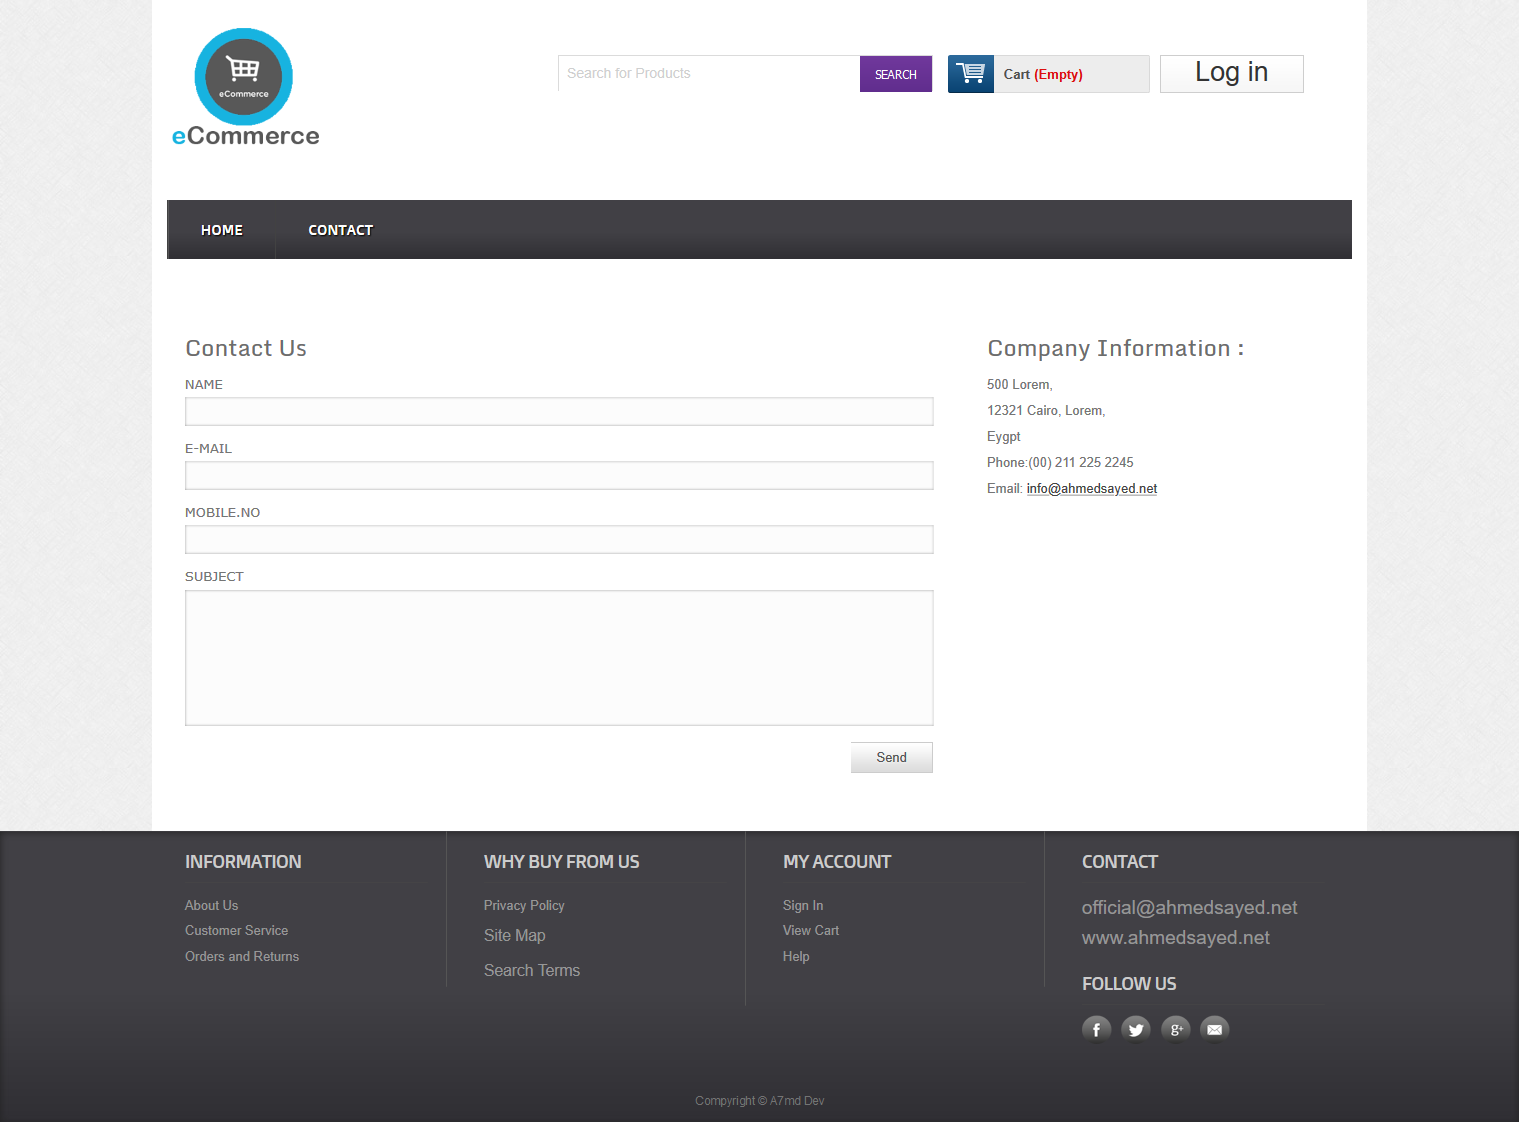Click the INFORMATION footer heading
This screenshot has width=1519, height=1122.
[x=243, y=862]
